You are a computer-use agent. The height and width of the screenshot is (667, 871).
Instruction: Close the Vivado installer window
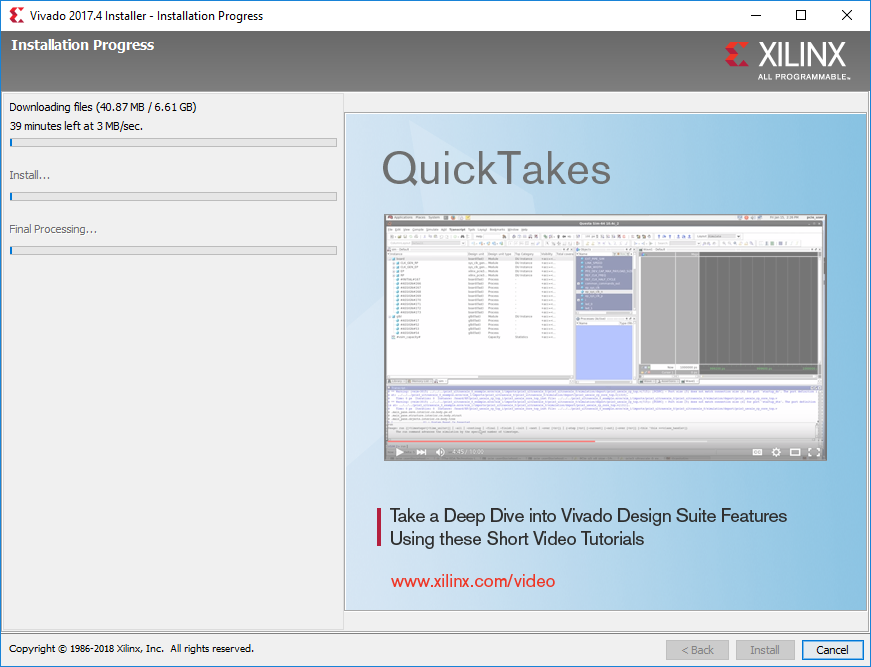click(x=847, y=16)
